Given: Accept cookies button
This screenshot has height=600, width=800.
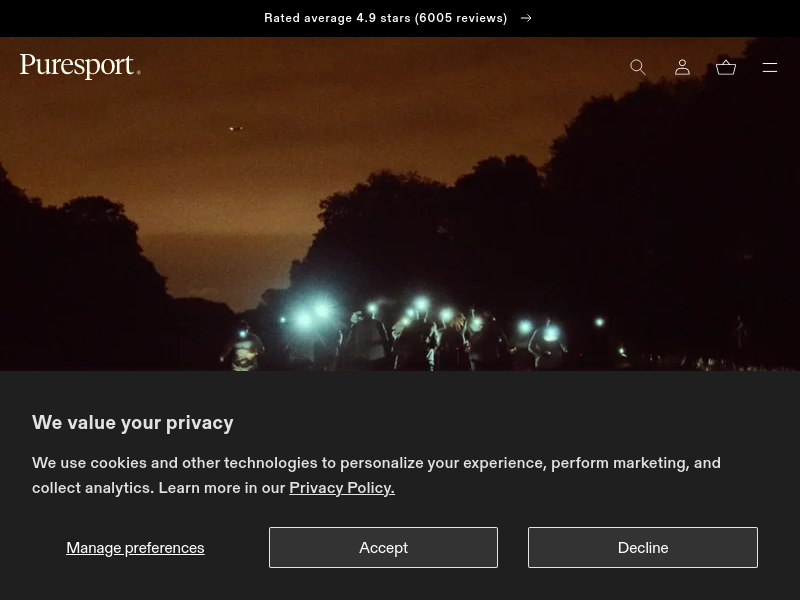Looking at the screenshot, I should pos(383,547).
